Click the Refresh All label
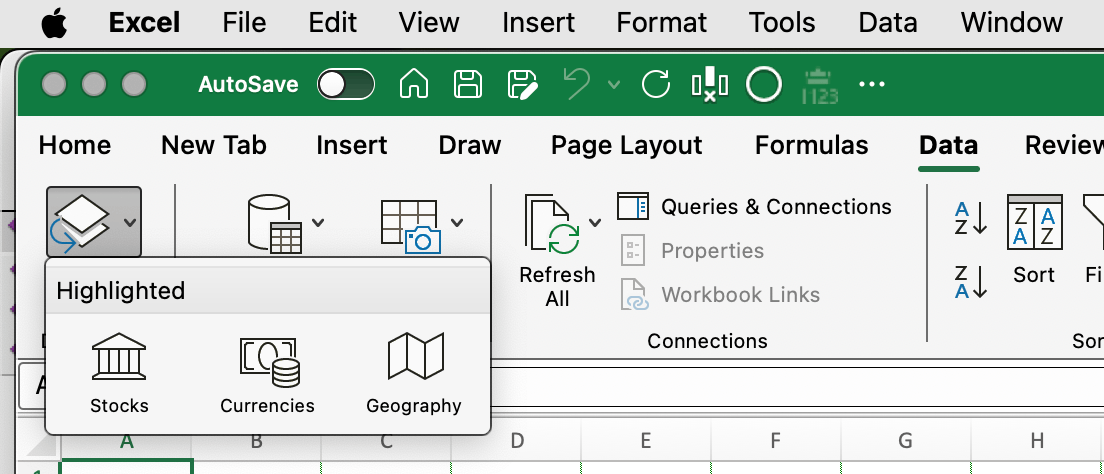Screen dimensions: 1104x474 [557, 286]
